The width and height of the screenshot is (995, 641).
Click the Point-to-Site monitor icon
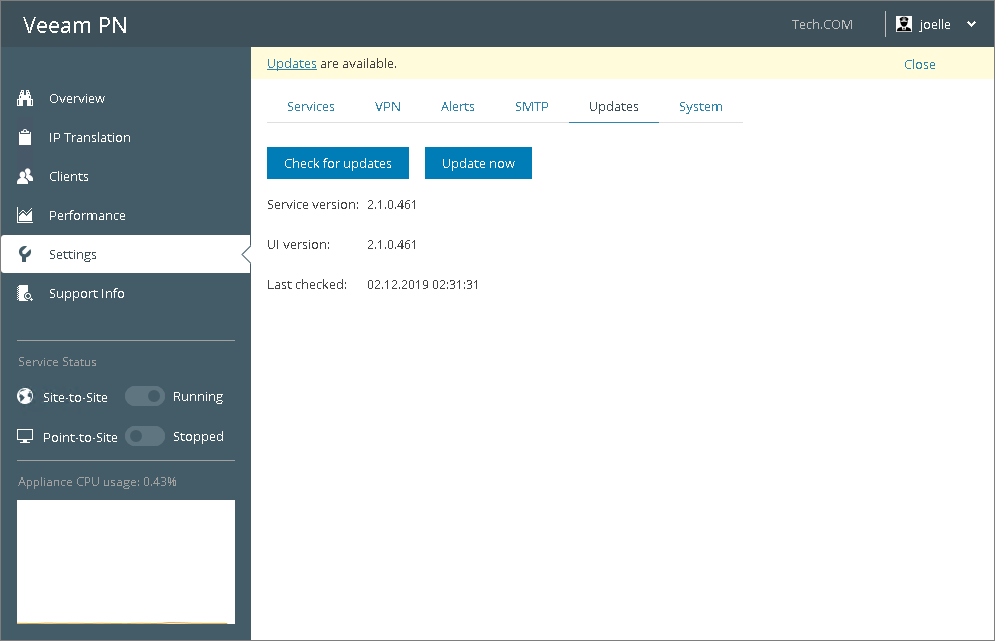coord(25,437)
